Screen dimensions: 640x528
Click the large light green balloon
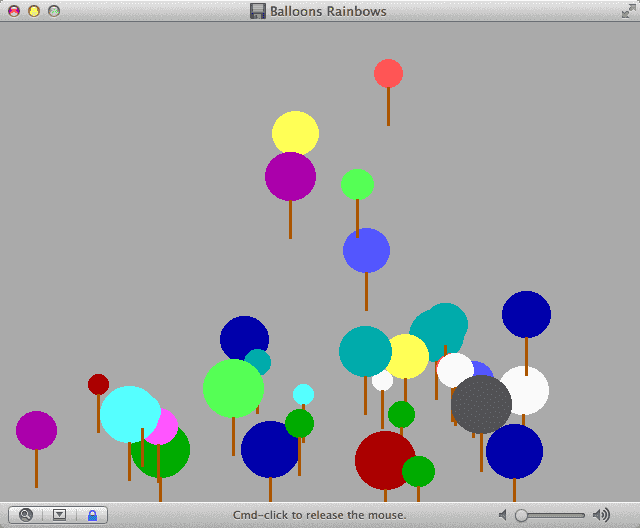[233, 388]
